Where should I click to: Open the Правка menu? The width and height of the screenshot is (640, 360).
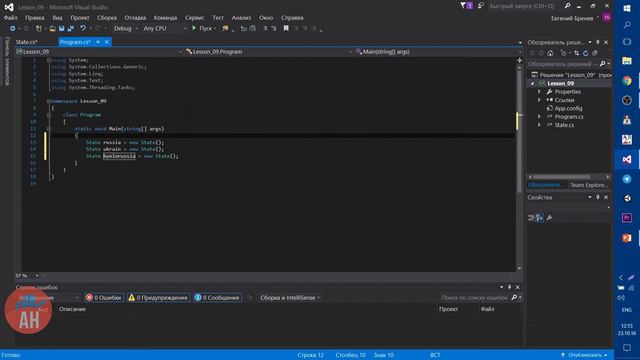point(34,18)
